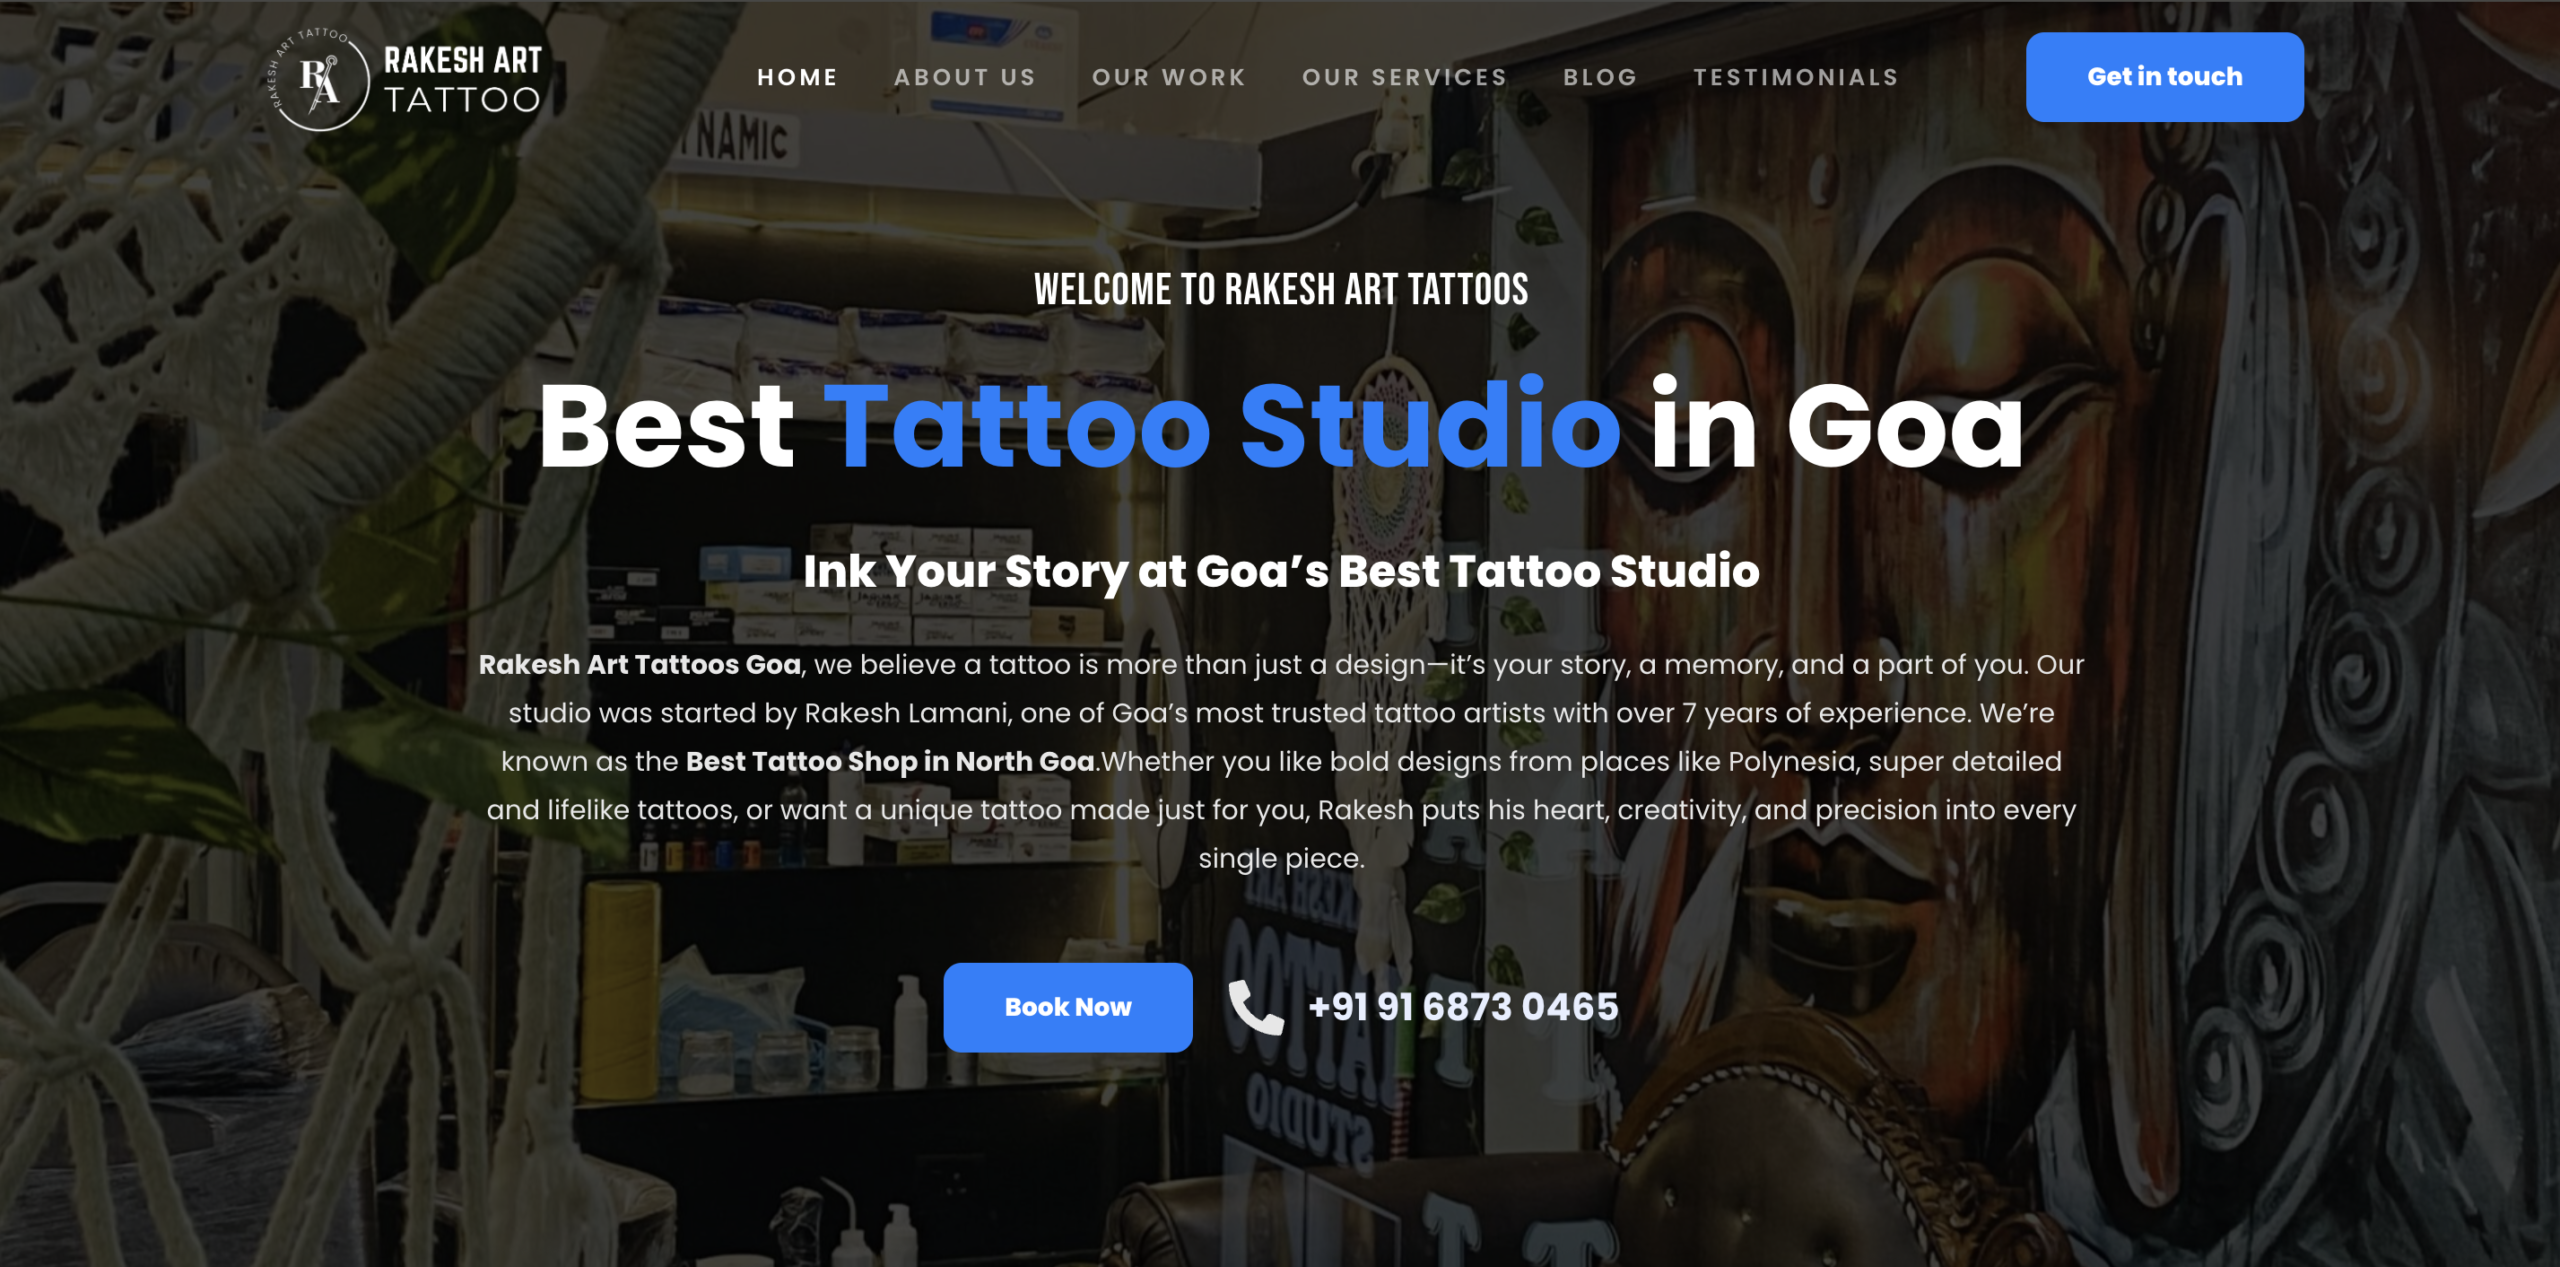
Task: Click the Best Tattoo Shop in North Goa text
Action: pyautogui.click(x=890, y=761)
